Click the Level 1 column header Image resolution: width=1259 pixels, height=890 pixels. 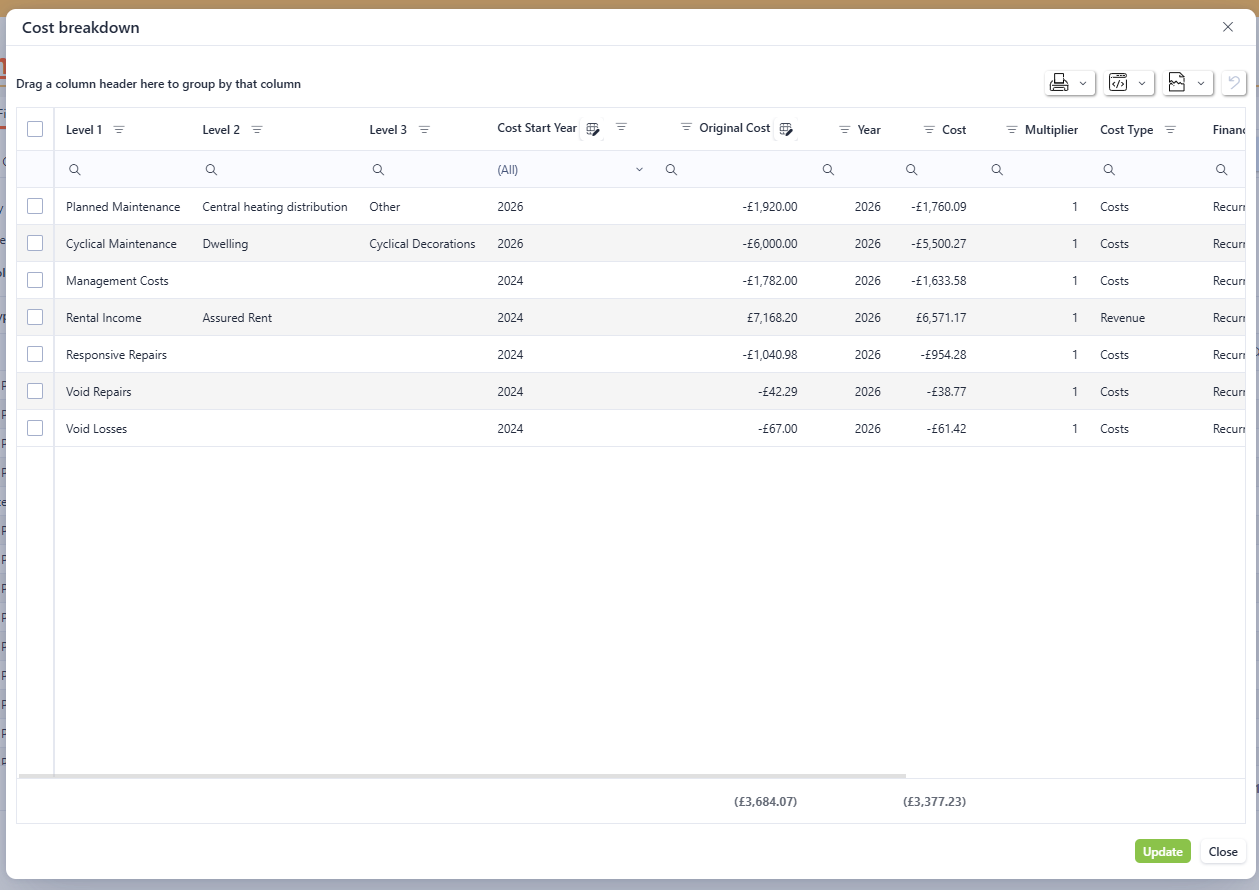[x=84, y=130]
